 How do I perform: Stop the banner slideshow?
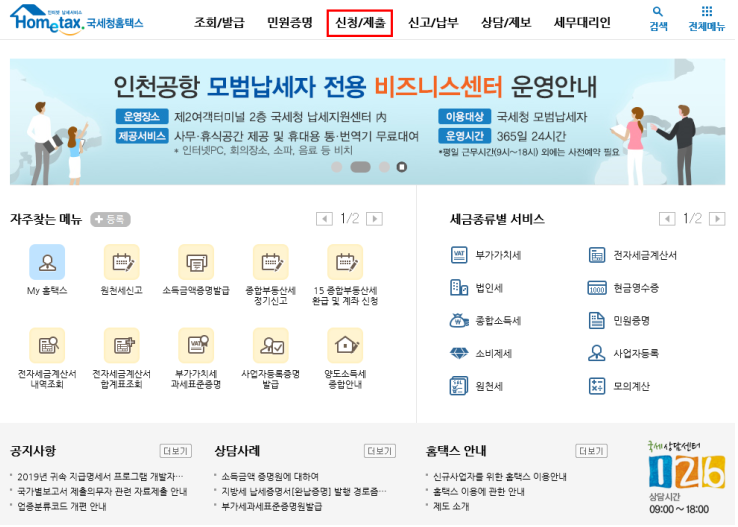click(x=401, y=167)
